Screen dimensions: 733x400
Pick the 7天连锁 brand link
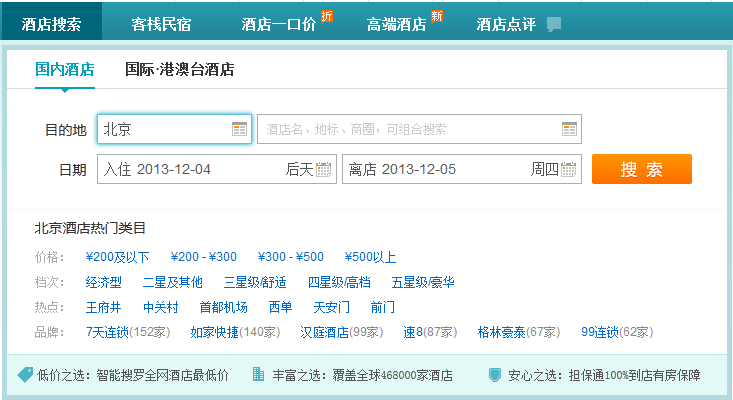point(107,332)
